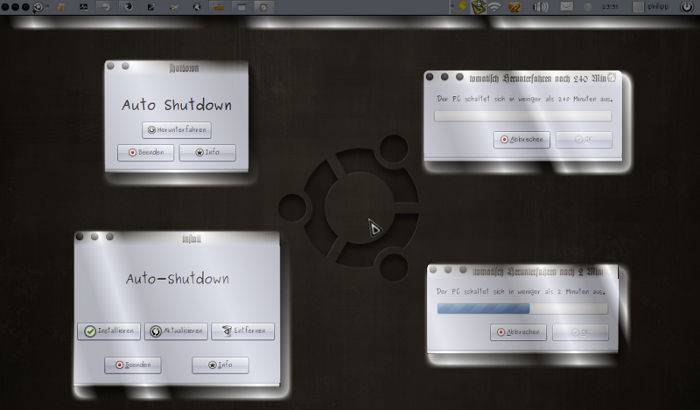The height and width of the screenshot is (410, 700).
Task: Open the circular main menu icon in top panel
Action: 38,7
